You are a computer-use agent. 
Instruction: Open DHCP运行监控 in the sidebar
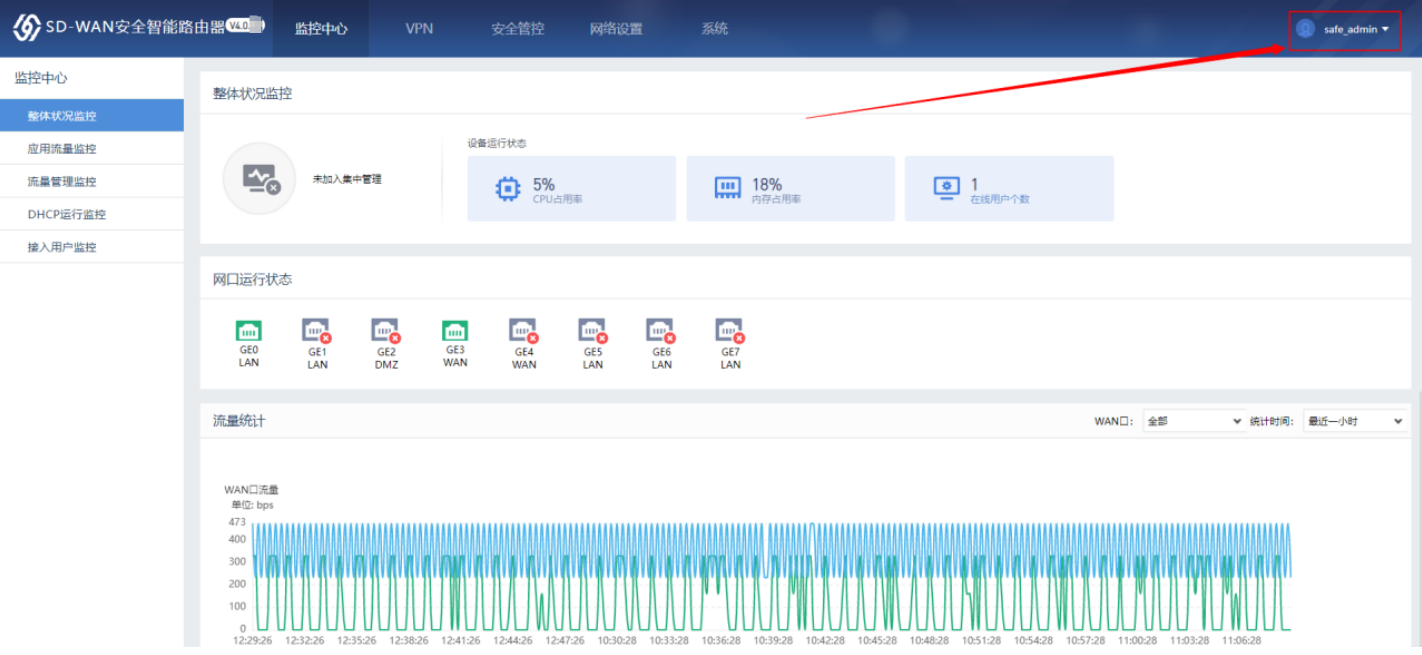point(67,214)
